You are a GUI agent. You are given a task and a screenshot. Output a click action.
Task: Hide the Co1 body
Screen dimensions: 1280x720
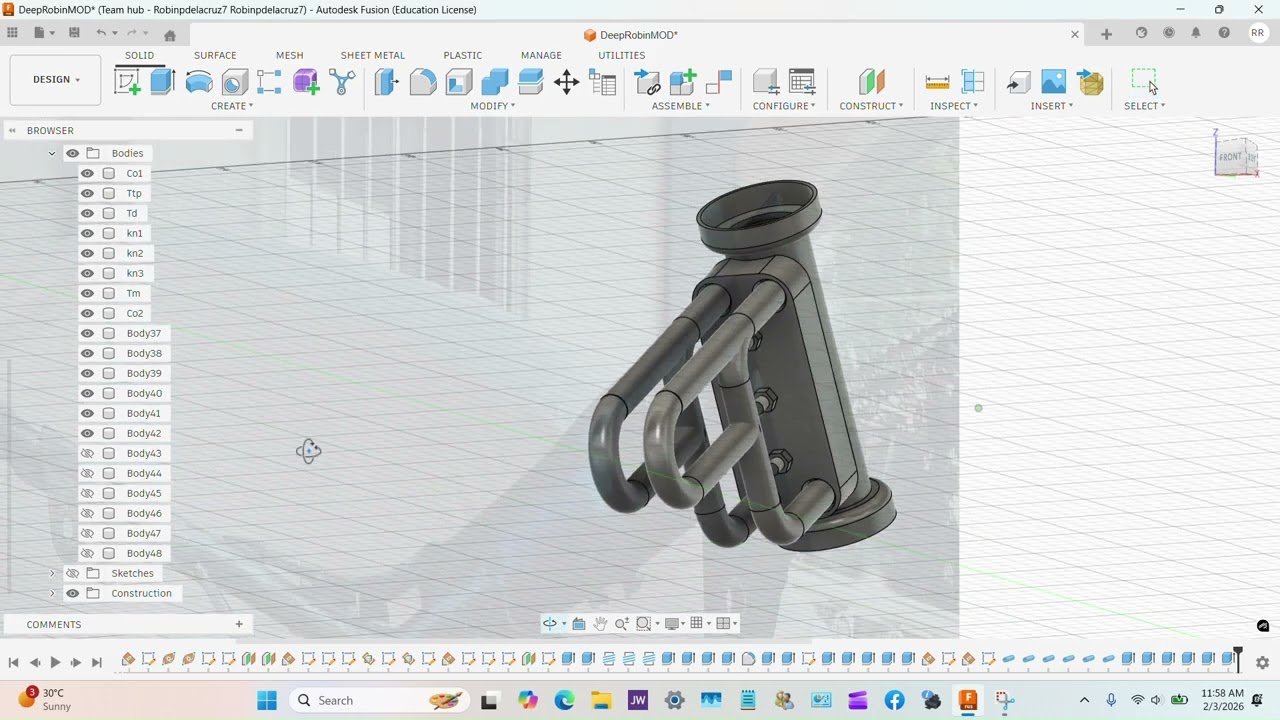(x=87, y=173)
